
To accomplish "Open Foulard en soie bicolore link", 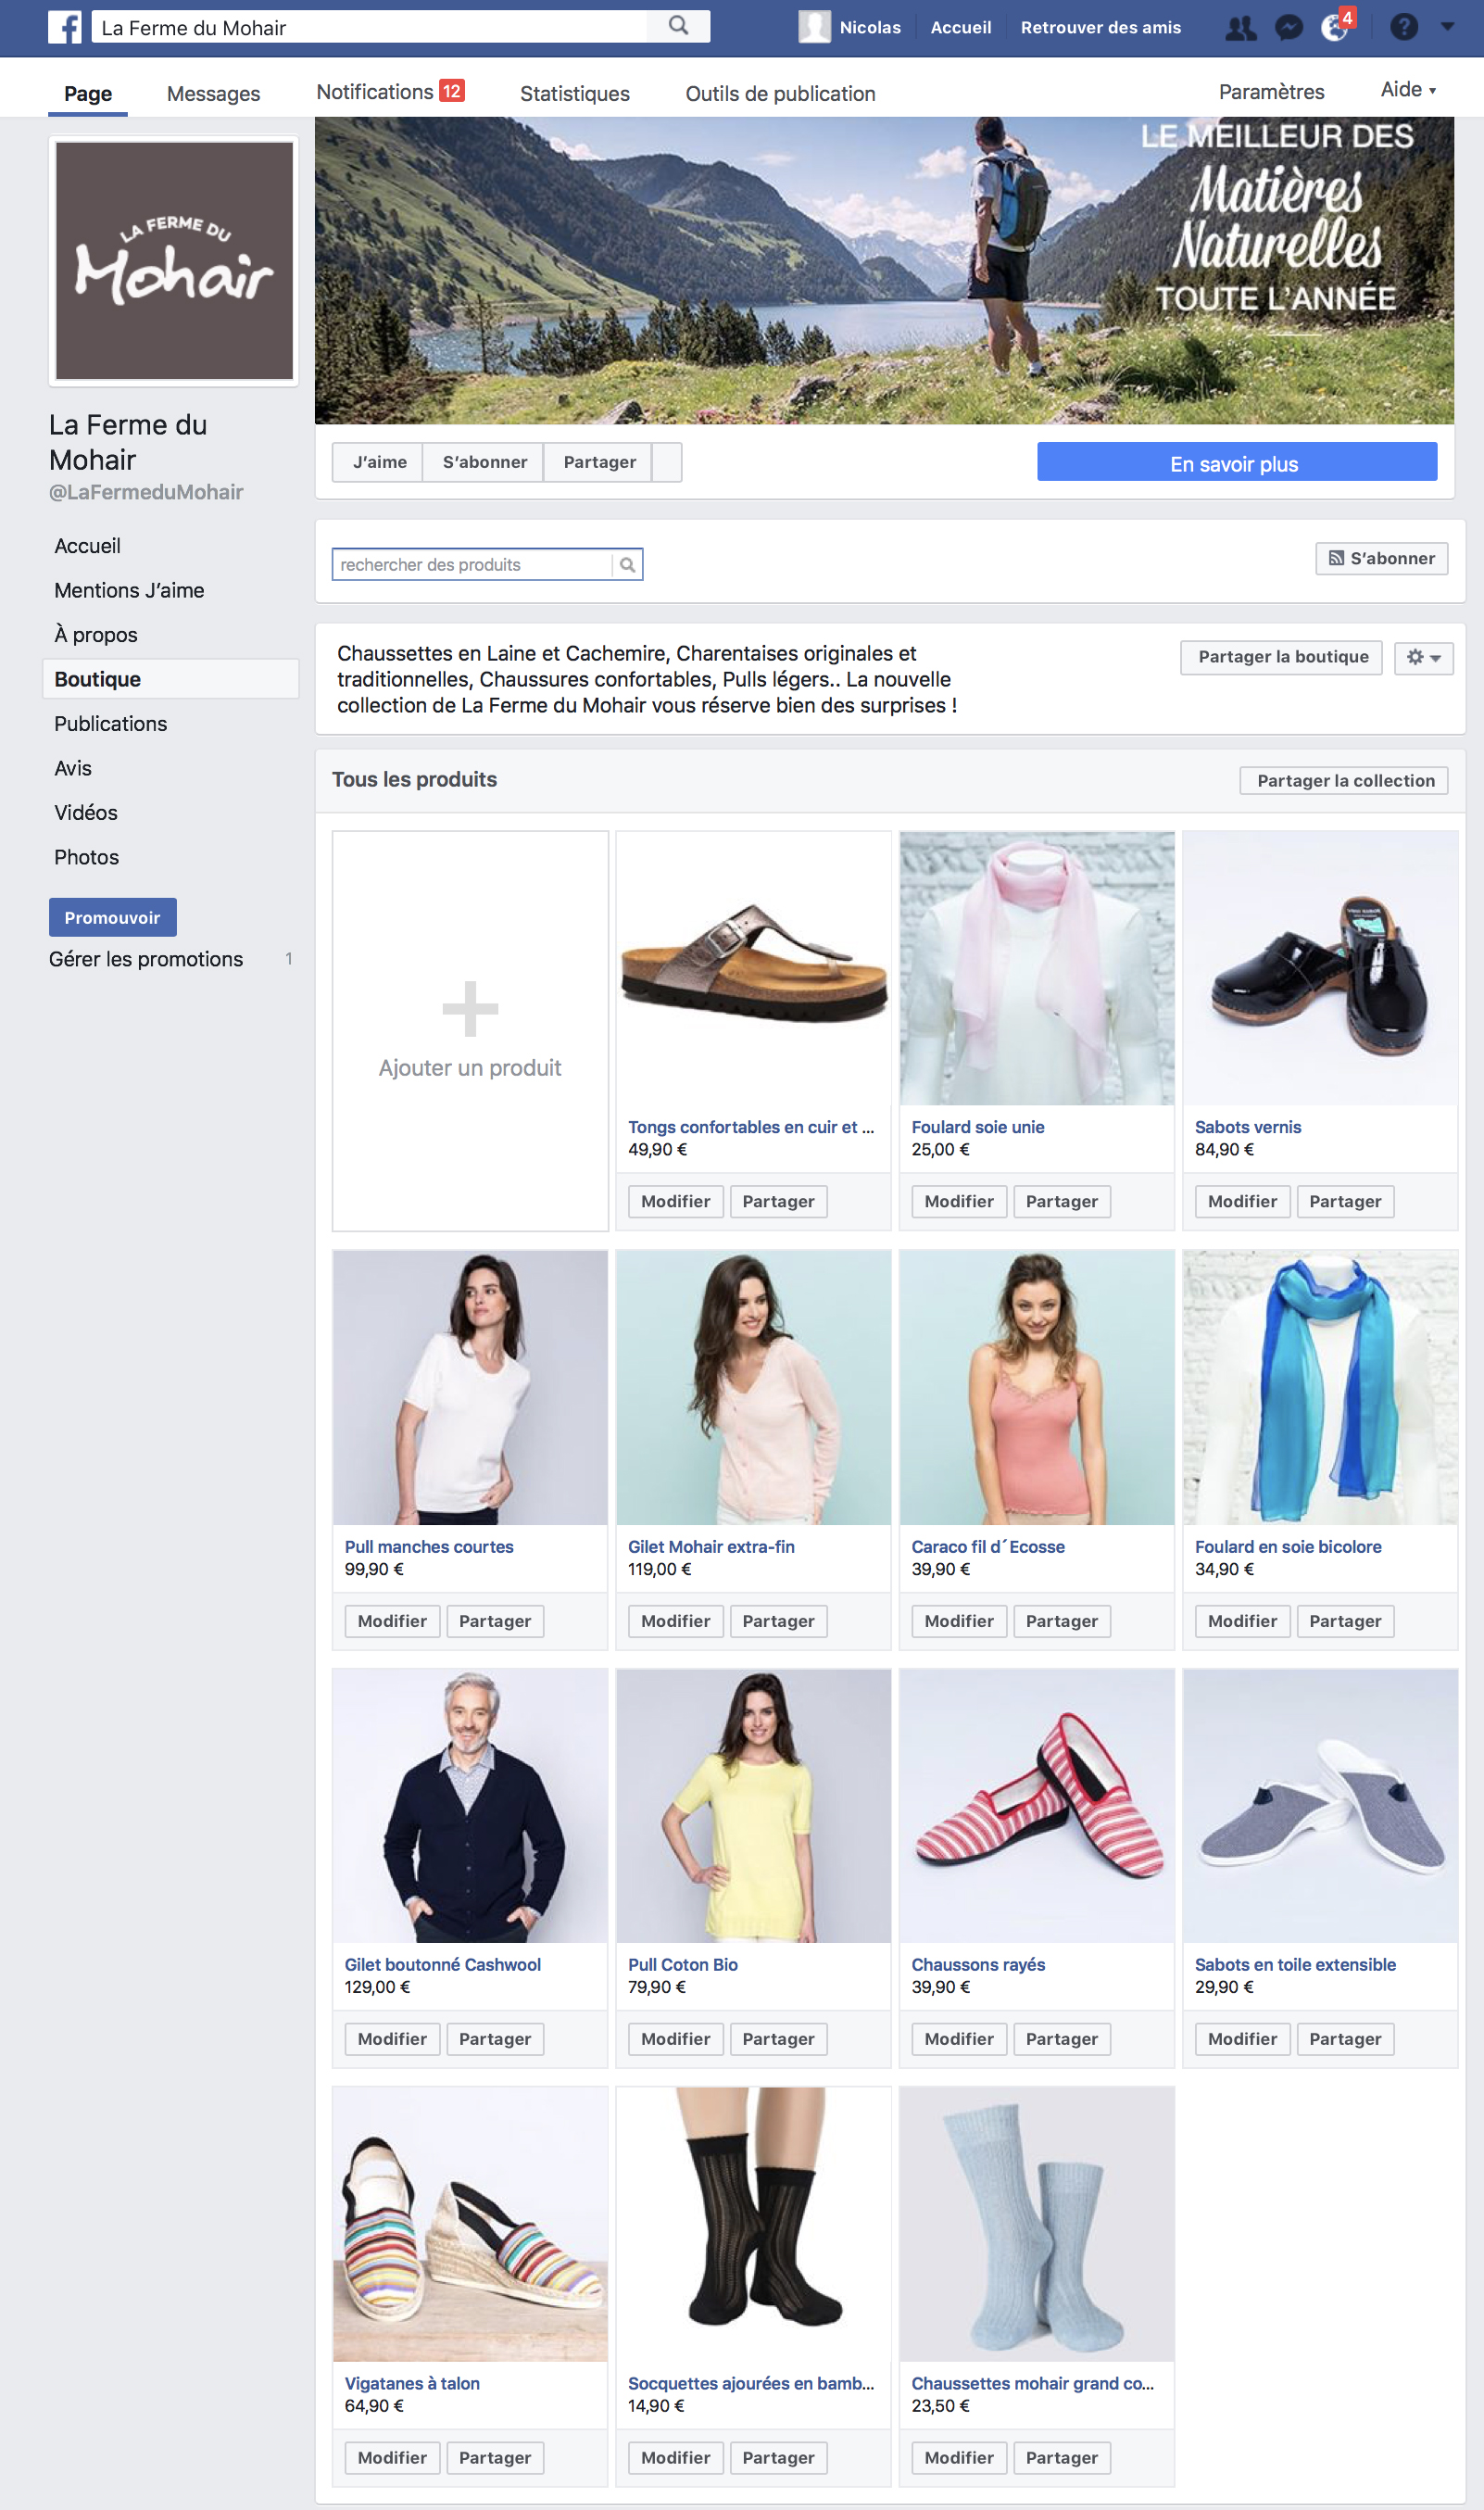I will pos(1288,1547).
